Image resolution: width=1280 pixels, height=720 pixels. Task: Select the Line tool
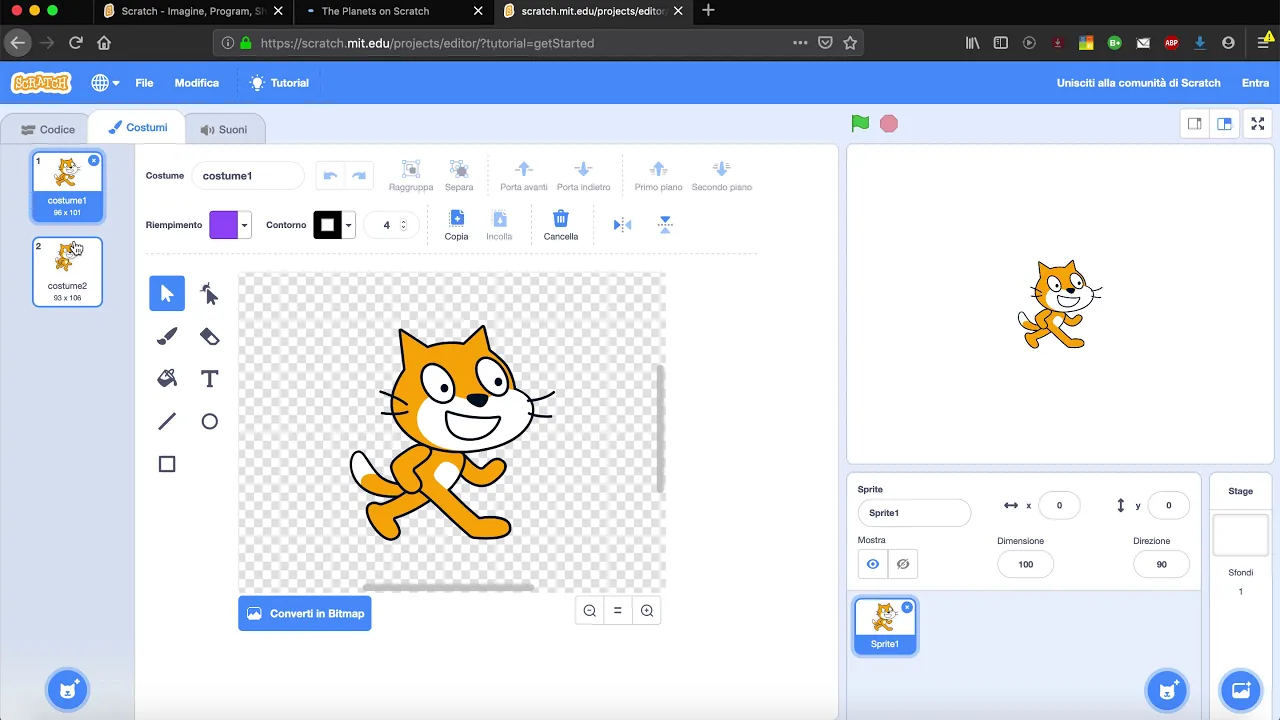coord(167,421)
